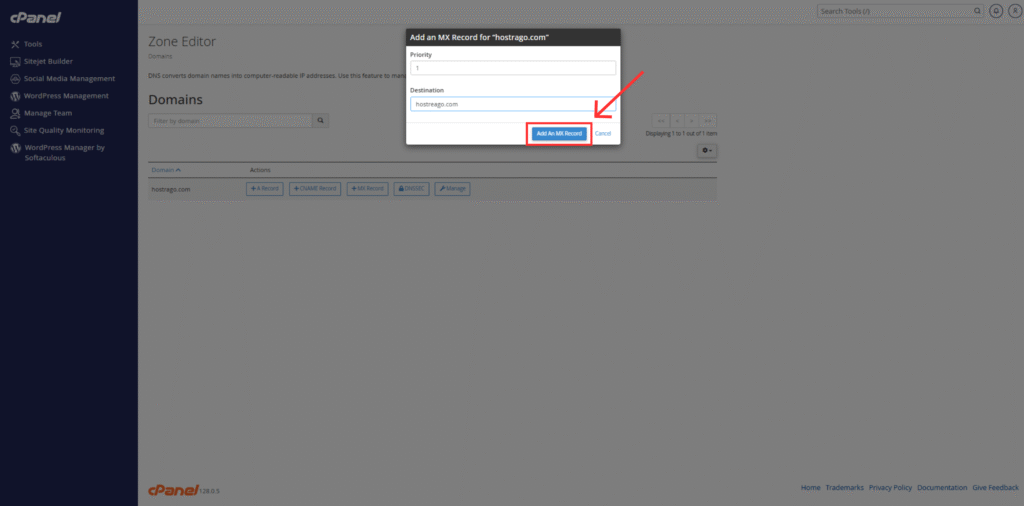
Task: Click the Domains breadcrumb under Zone Editor
Action: coord(160,57)
